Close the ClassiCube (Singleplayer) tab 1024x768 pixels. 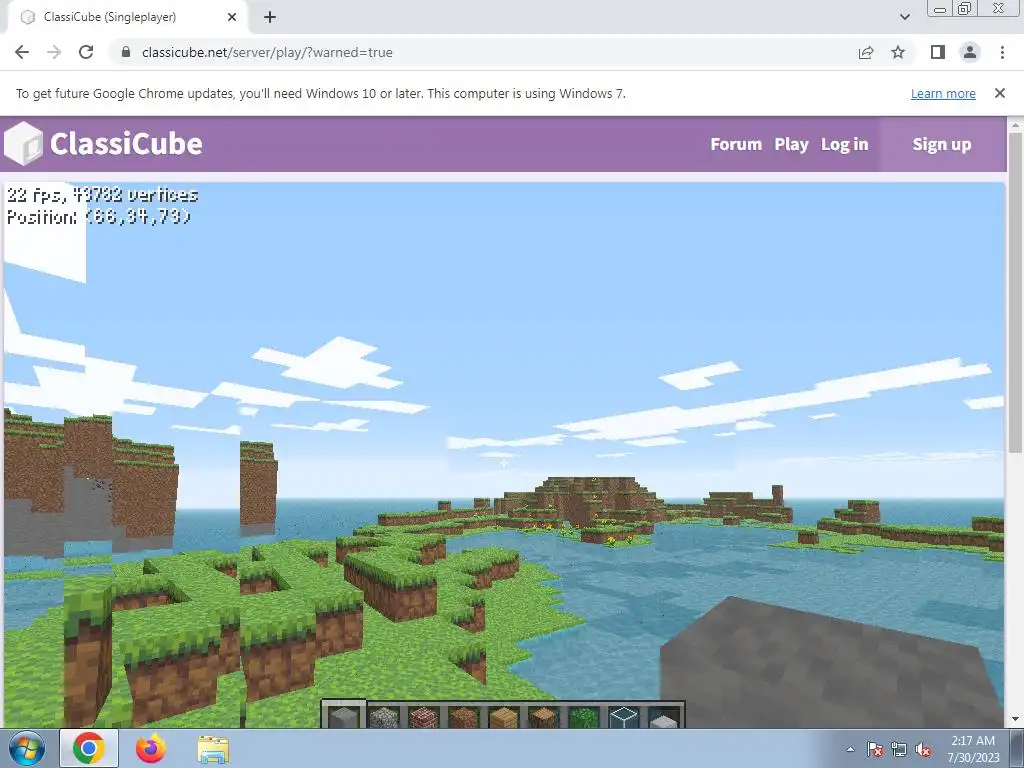click(232, 17)
